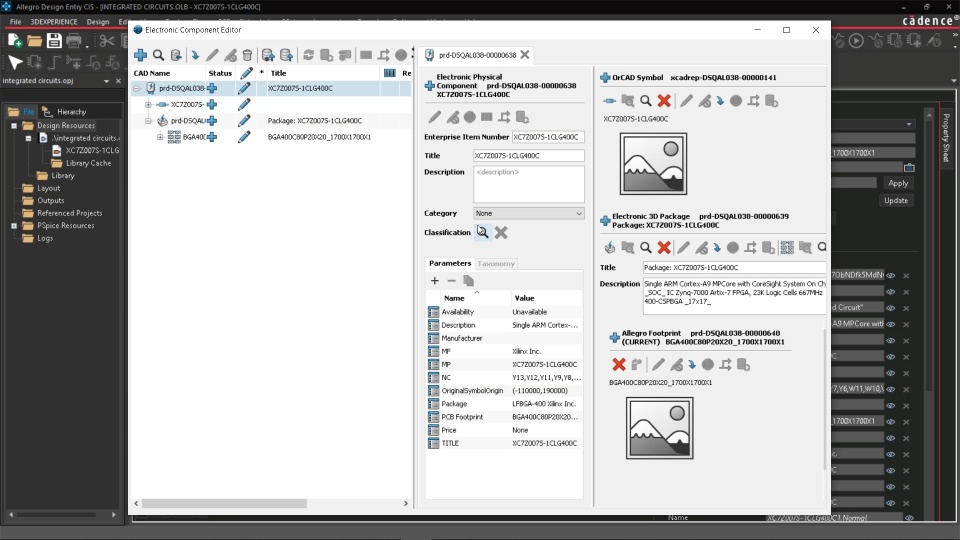960x540 pixels.
Task: Click the Save floppy icon in Allegro main toolbar
Action: pyautogui.click(x=54, y=41)
